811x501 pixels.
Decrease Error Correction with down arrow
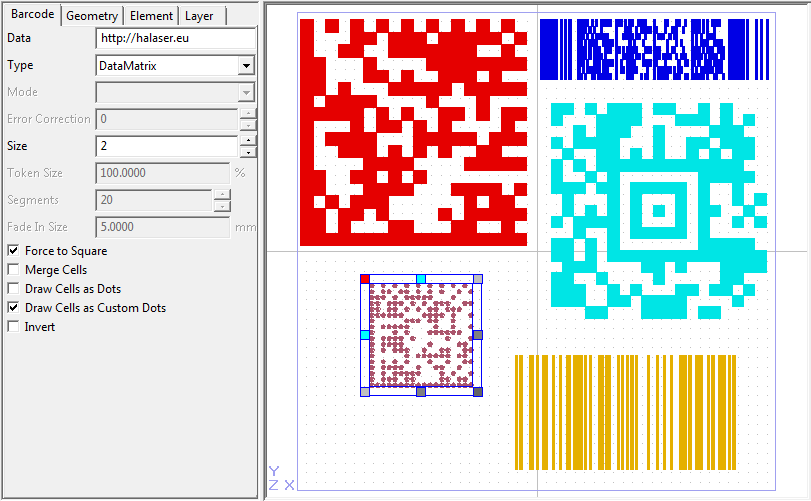tap(248, 125)
